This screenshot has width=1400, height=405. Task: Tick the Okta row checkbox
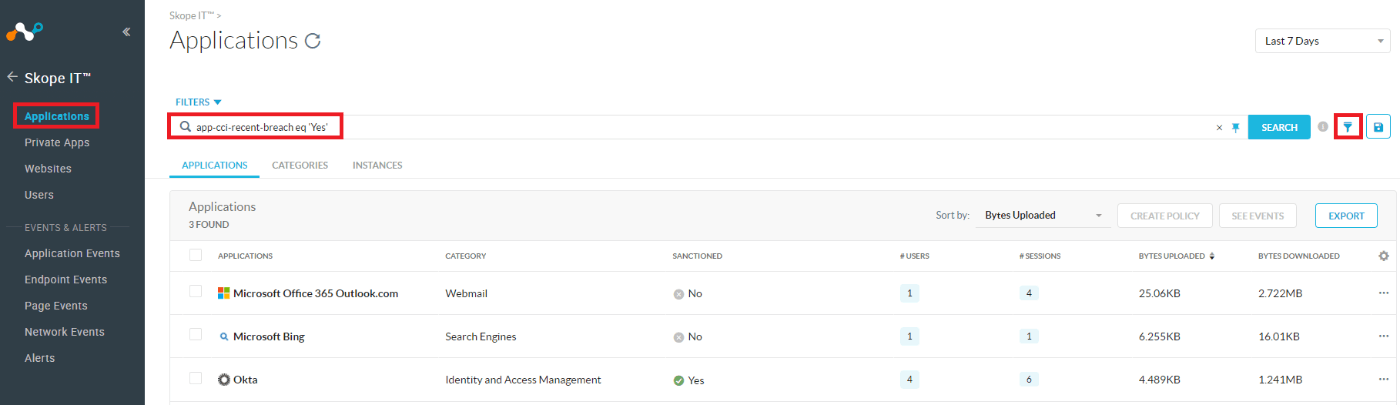(x=195, y=379)
